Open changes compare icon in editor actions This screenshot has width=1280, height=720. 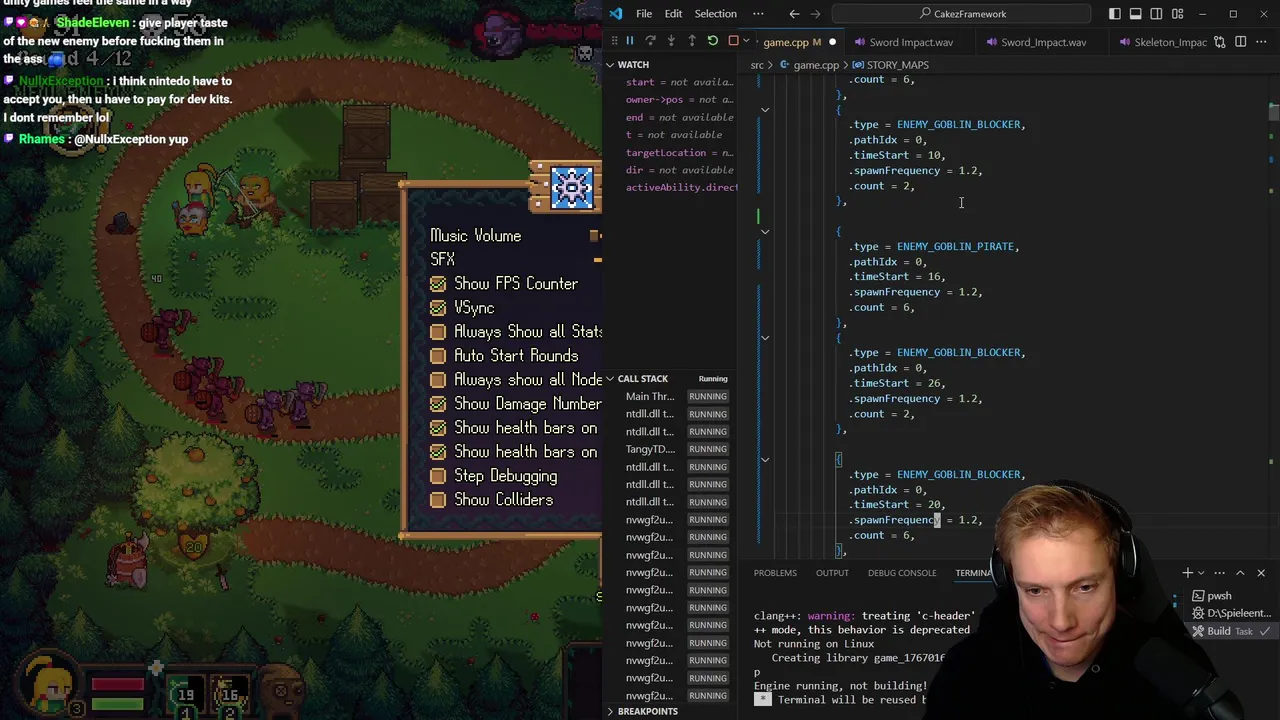(x=1220, y=42)
